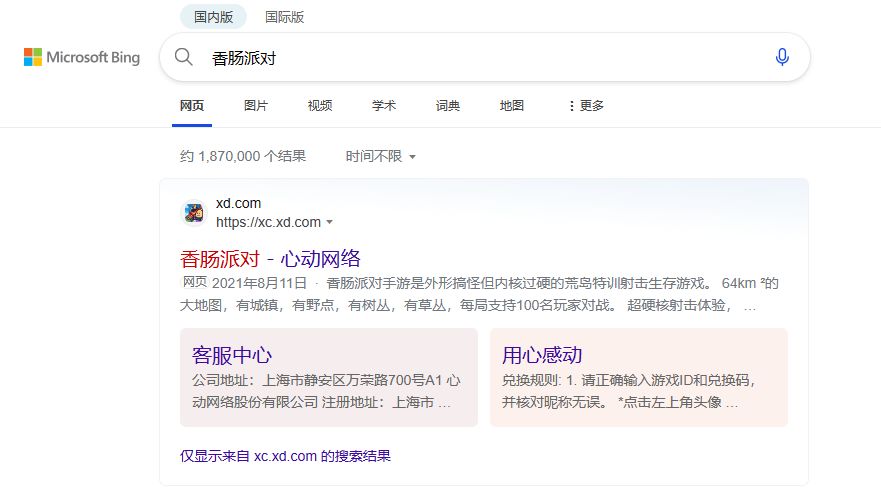Open the 用心感动 sitelink
Viewport: 881px width, 491px height.
point(542,355)
